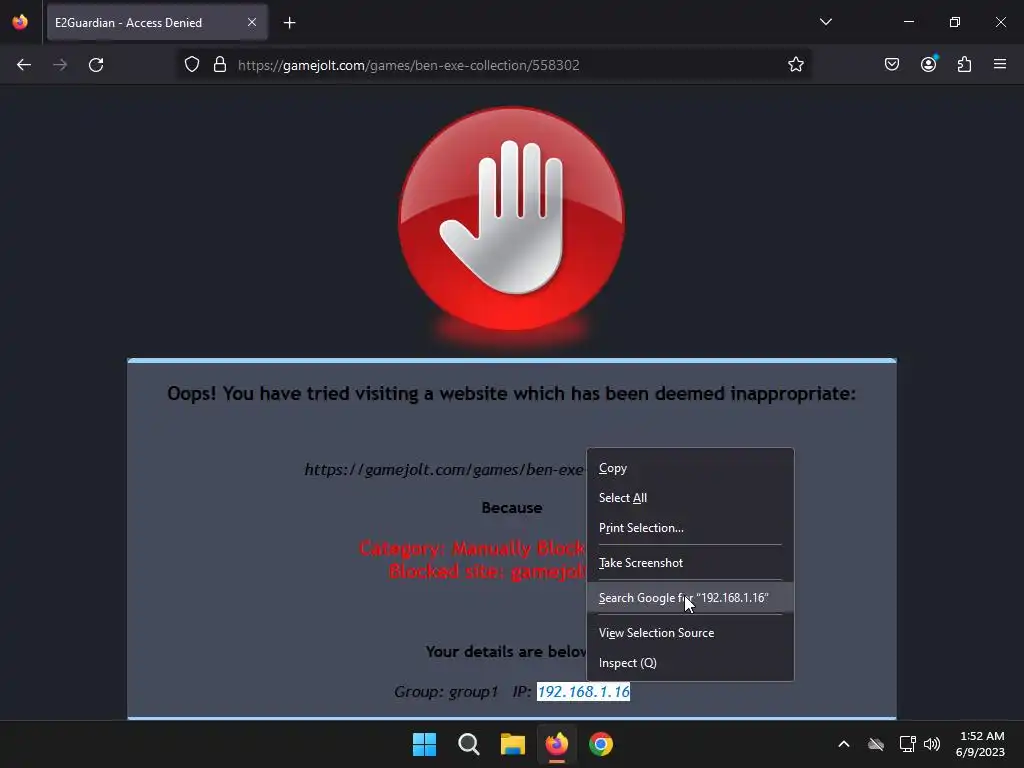
Task: Open Windows Search from the taskbar
Action: [468, 744]
